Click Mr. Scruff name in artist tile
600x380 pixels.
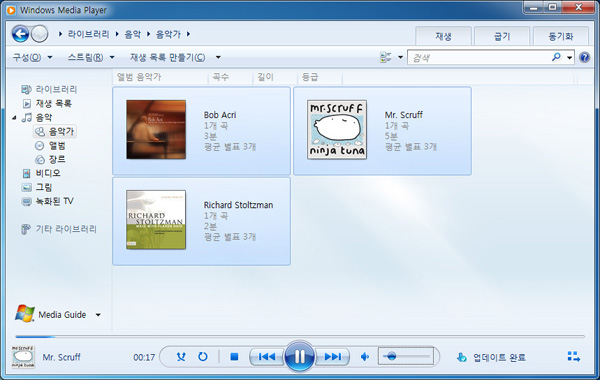pyautogui.click(x=404, y=115)
